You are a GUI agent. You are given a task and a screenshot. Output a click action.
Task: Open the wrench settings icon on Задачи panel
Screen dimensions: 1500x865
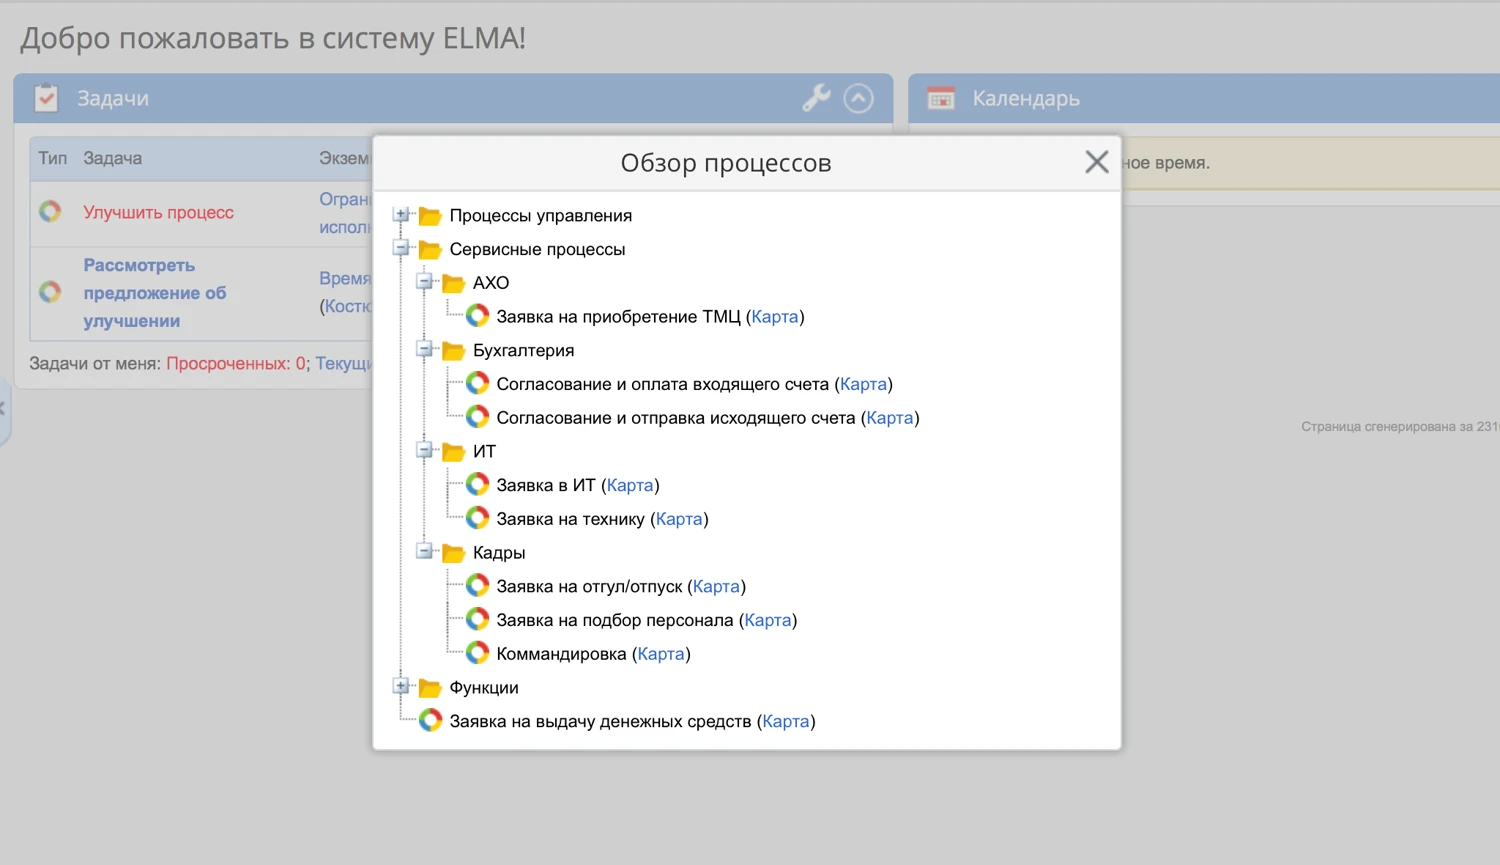[816, 98]
